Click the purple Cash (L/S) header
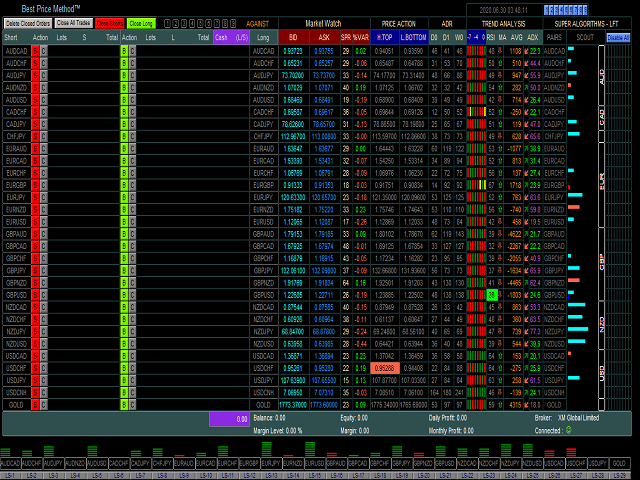This screenshot has height=480, width=640. point(231,38)
